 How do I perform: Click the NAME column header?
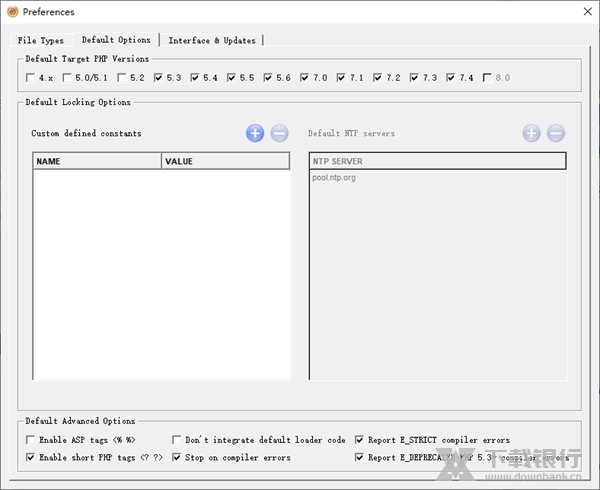pyautogui.click(x=97, y=161)
